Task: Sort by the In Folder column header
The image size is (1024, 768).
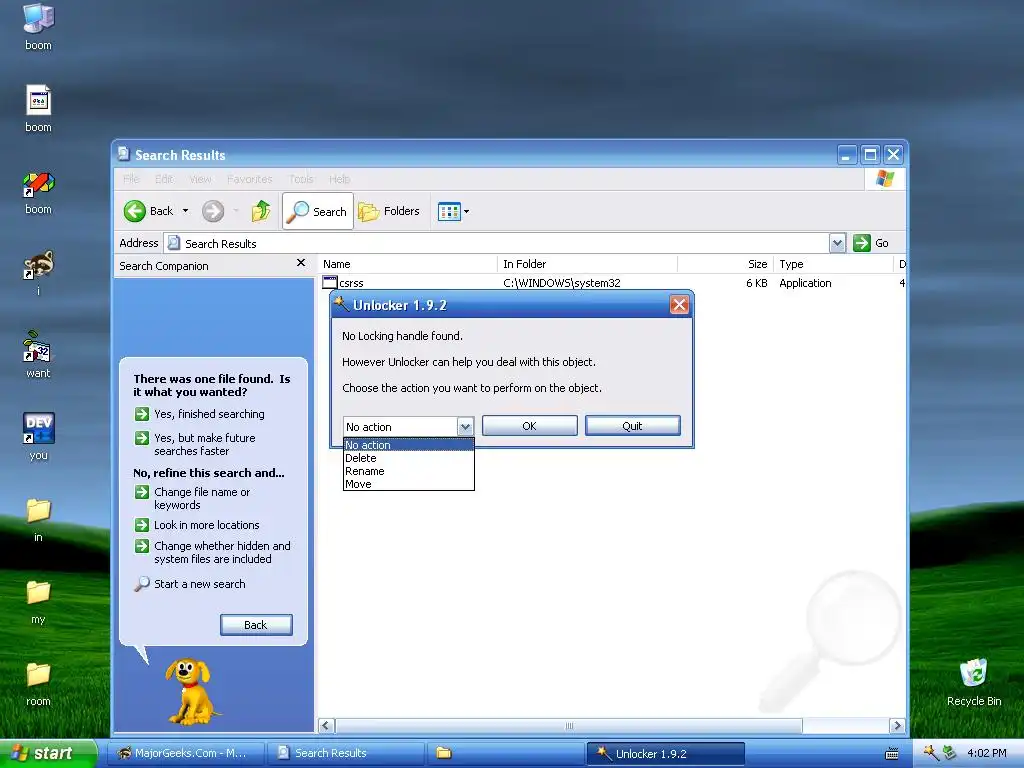Action: [588, 264]
